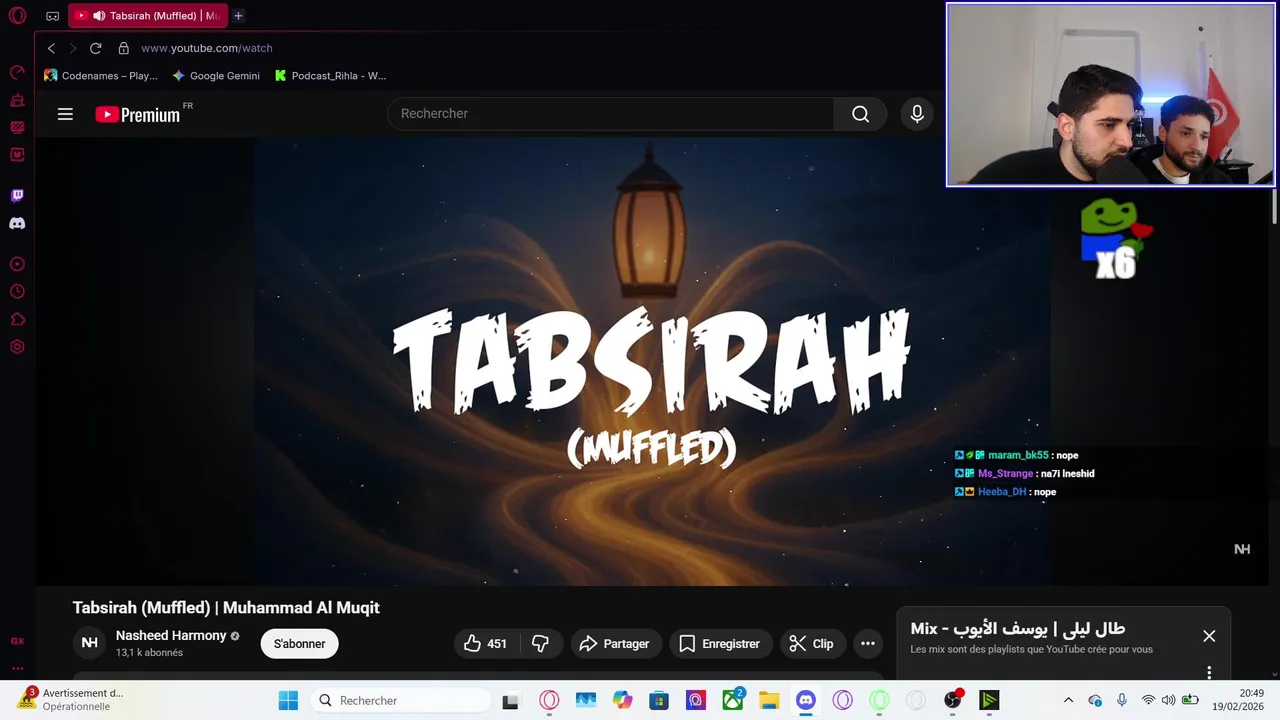
Task: Expand the system tray hidden icons chevron
Action: [x=1068, y=700]
